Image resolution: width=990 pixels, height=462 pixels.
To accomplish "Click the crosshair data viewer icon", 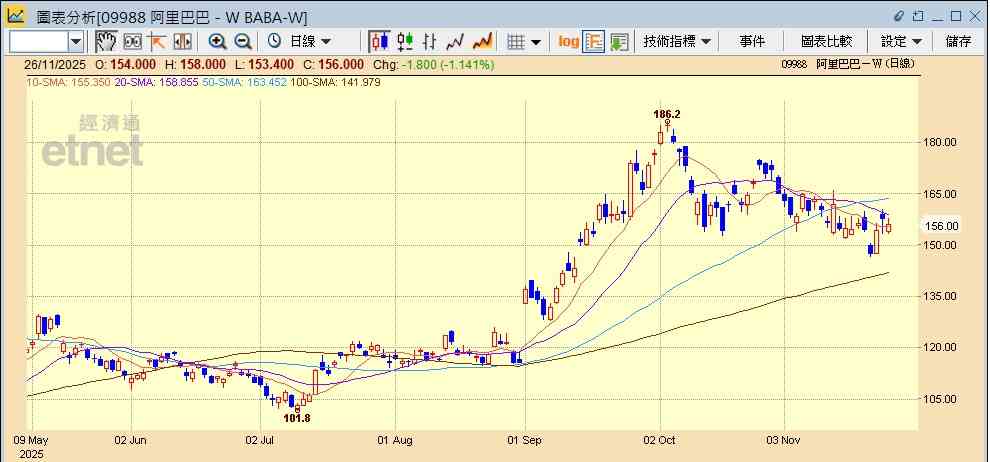I will click(132, 41).
